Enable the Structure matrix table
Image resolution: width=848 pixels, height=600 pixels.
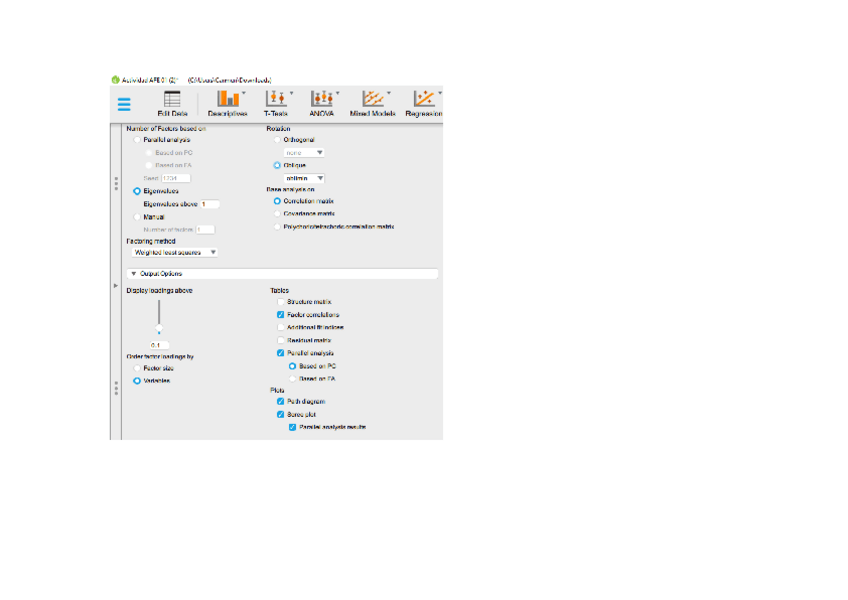281,302
